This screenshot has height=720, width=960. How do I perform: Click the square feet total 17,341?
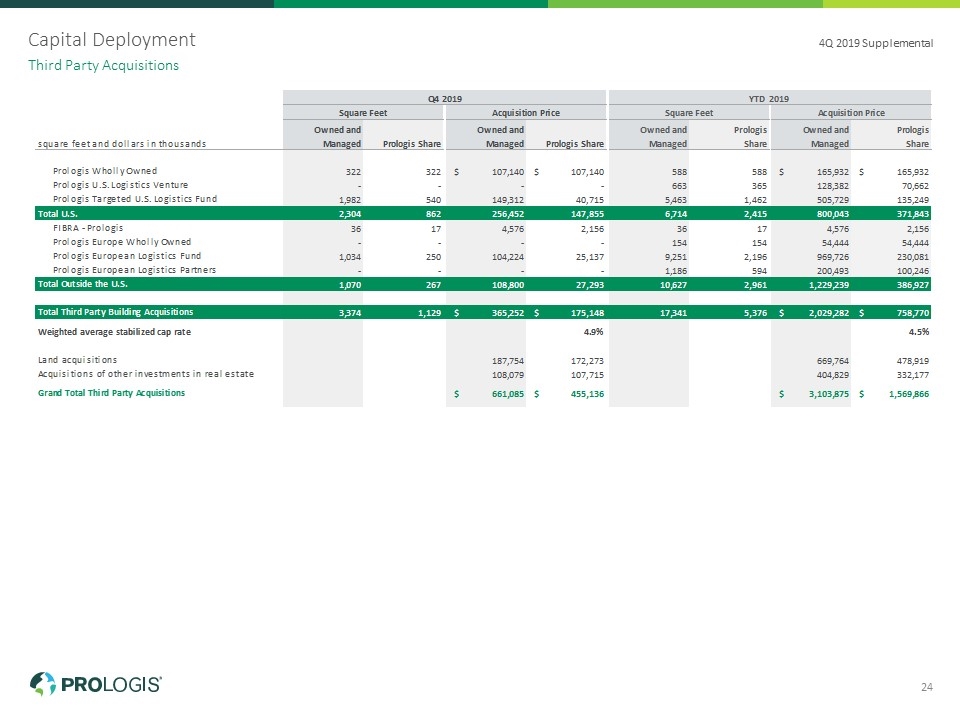coord(673,313)
